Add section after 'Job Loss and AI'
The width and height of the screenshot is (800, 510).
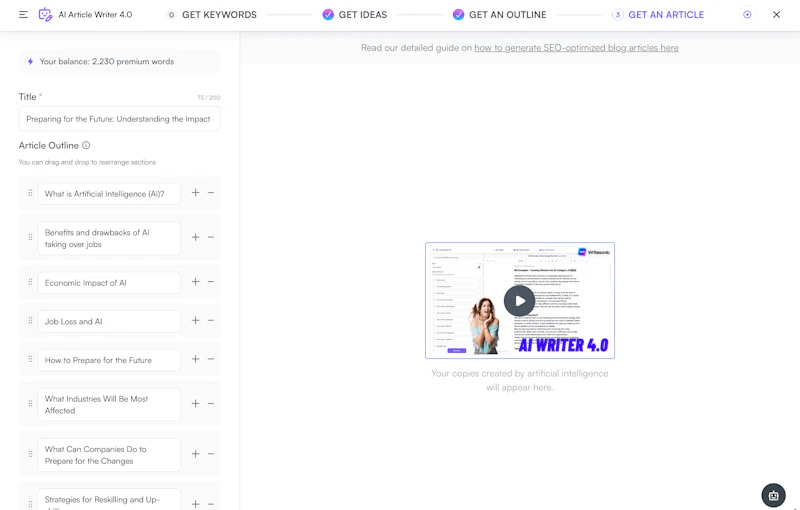(195, 320)
